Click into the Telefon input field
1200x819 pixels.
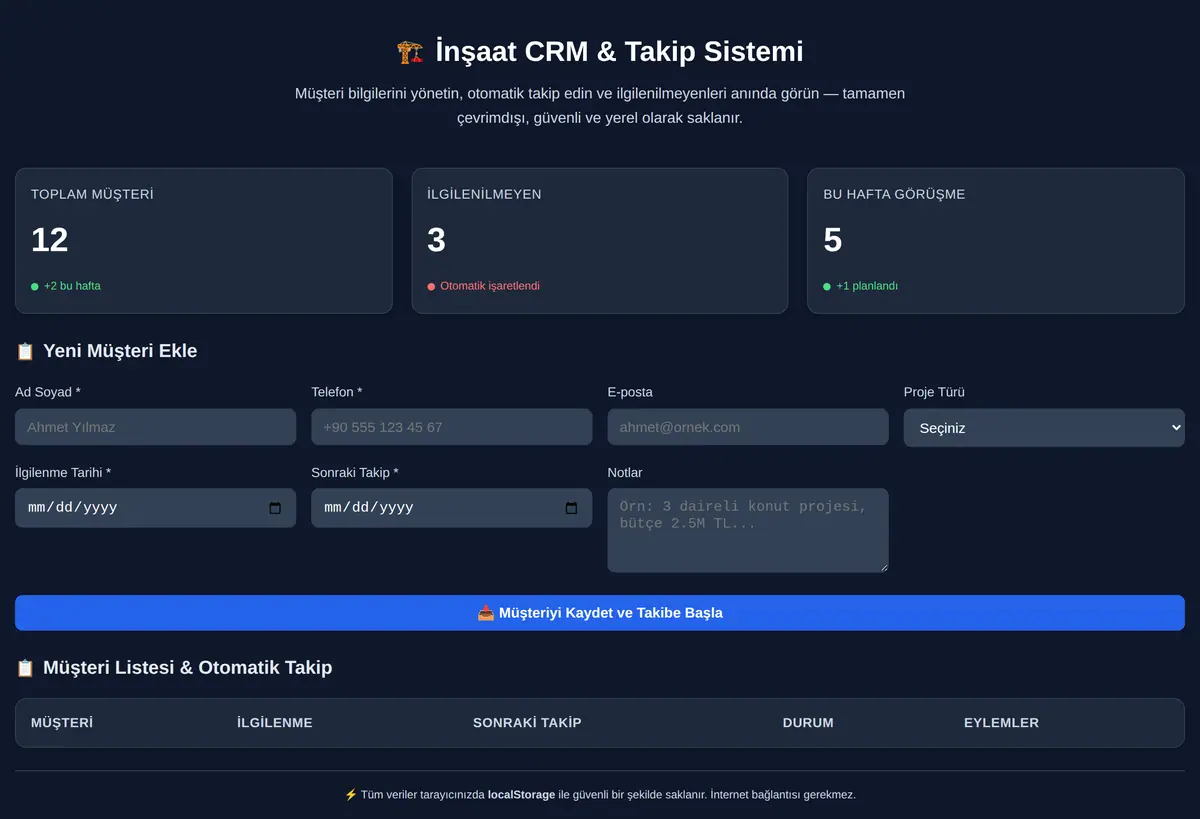click(452, 427)
